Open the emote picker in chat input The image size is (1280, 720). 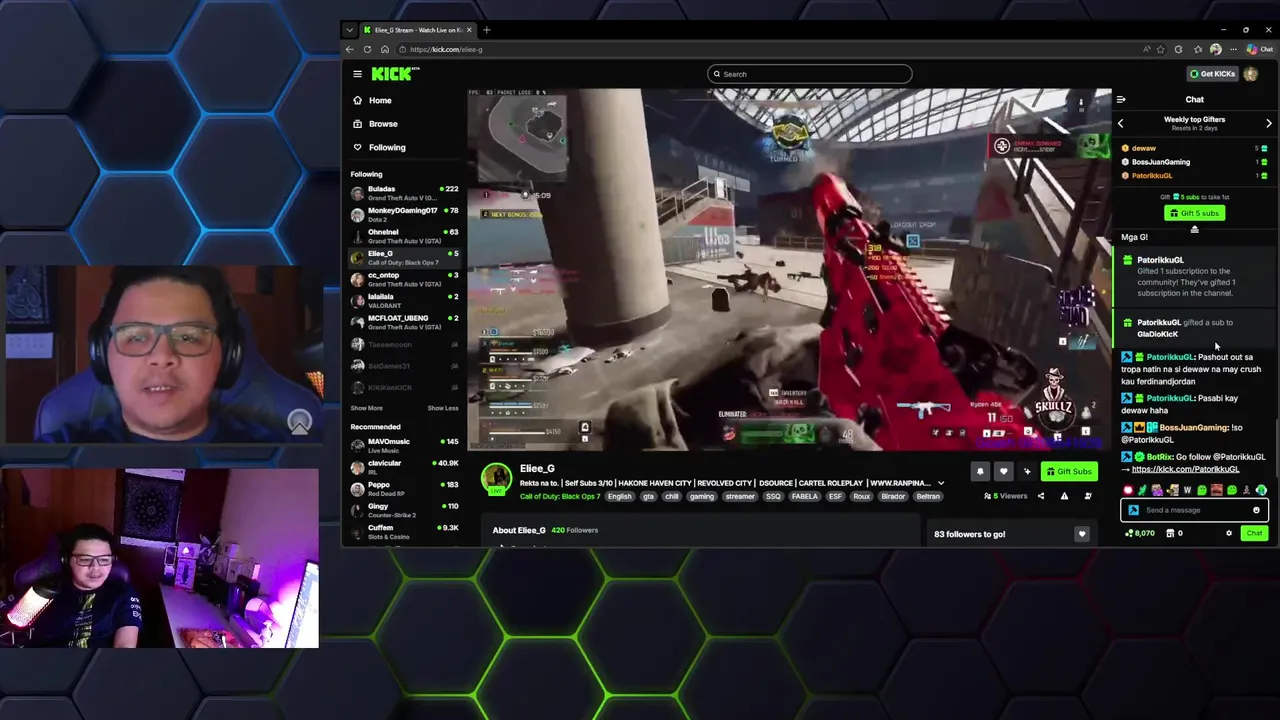[1256, 510]
